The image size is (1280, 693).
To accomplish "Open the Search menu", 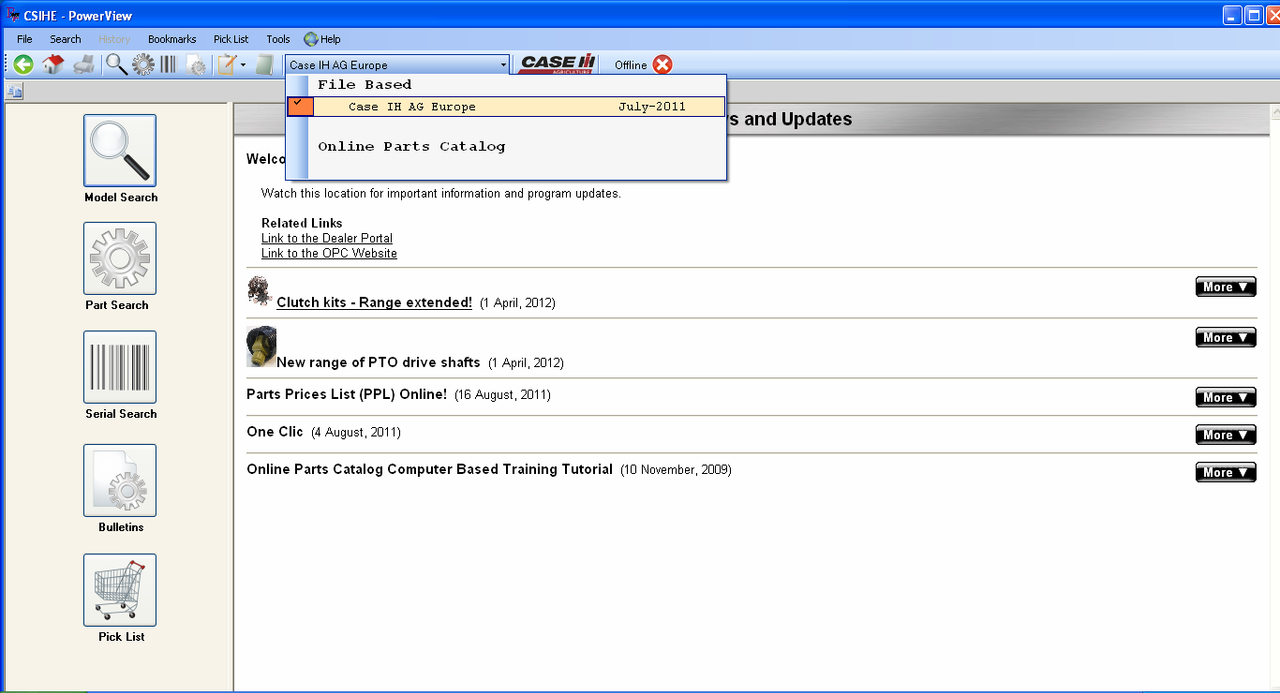I will [65, 39].
